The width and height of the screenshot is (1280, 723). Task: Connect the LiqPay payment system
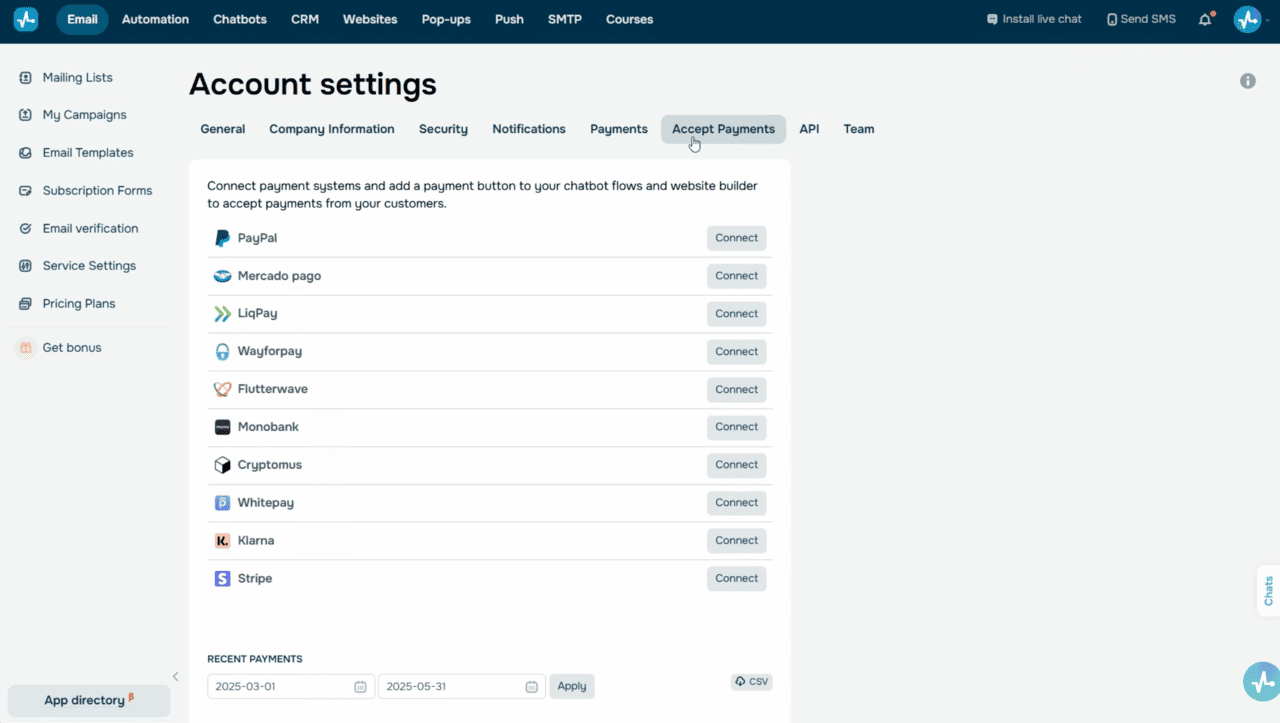pos(737,314)
